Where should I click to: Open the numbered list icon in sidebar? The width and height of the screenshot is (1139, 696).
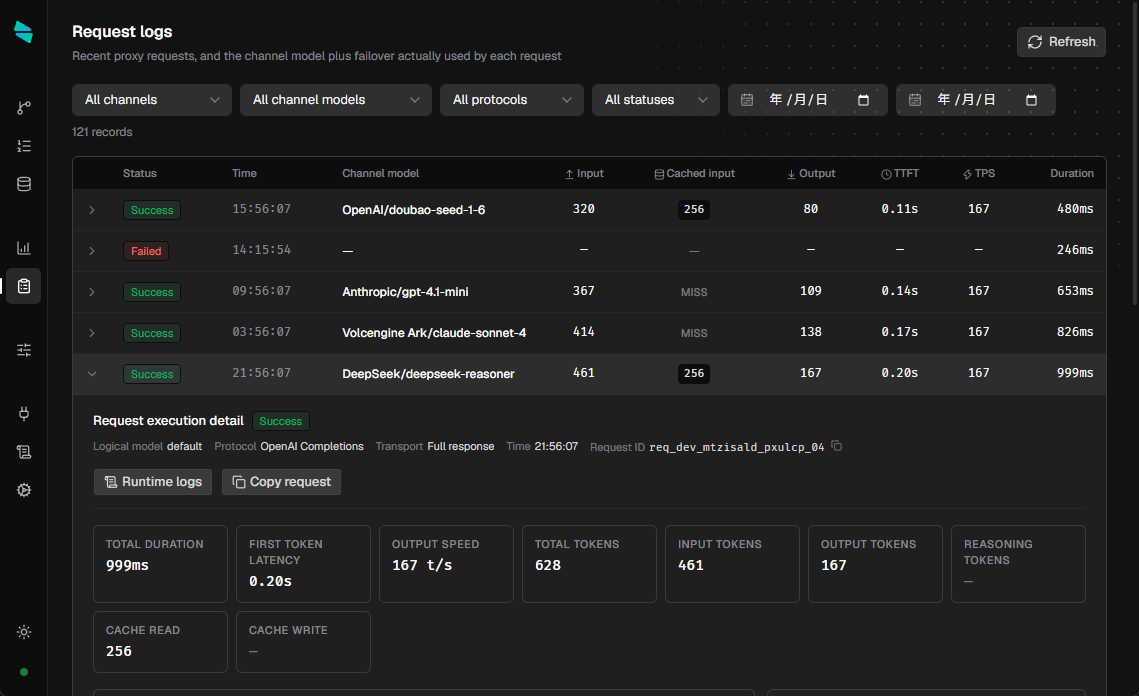(x=24, y=146)
